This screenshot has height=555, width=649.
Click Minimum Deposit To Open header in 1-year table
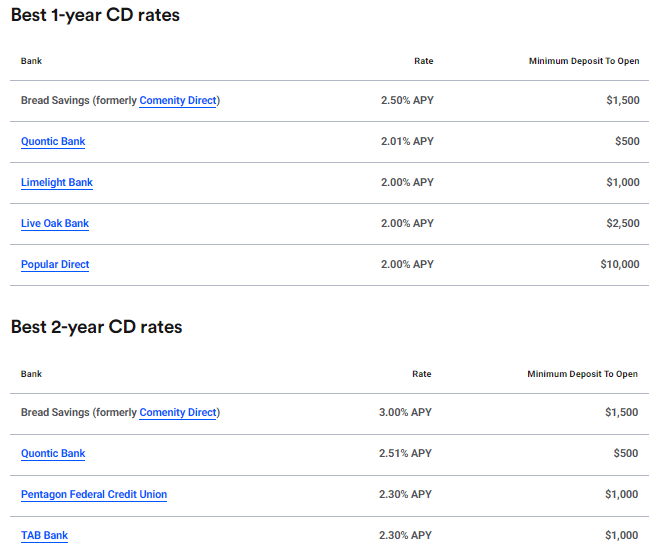(x=584, y=61)
